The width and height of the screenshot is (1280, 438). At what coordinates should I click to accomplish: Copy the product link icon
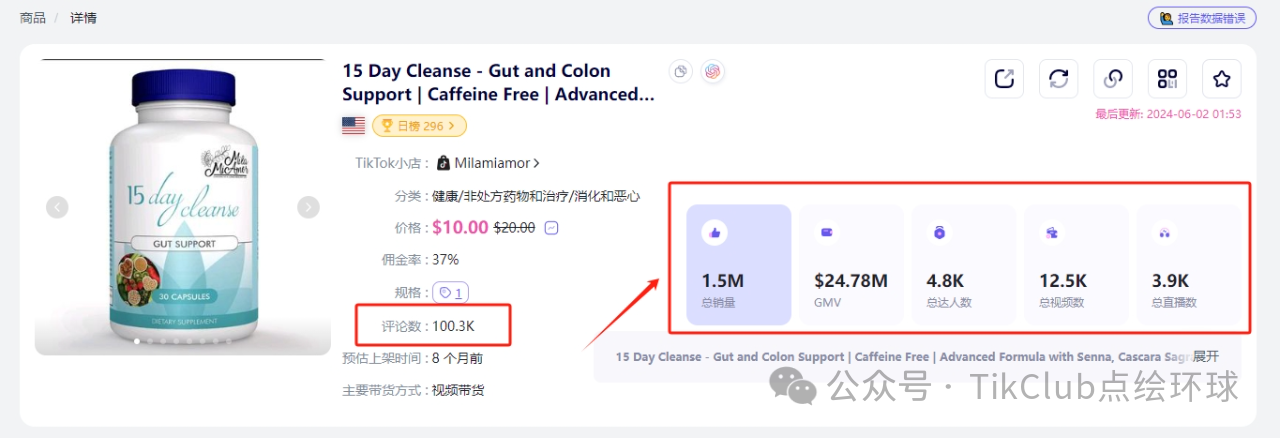tap(1112, 78)
